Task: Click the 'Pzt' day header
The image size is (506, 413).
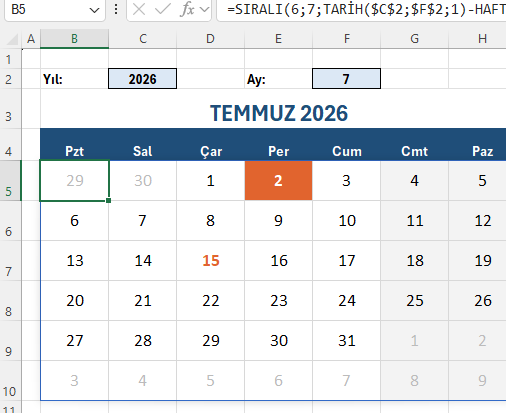Action: point(74,145)
